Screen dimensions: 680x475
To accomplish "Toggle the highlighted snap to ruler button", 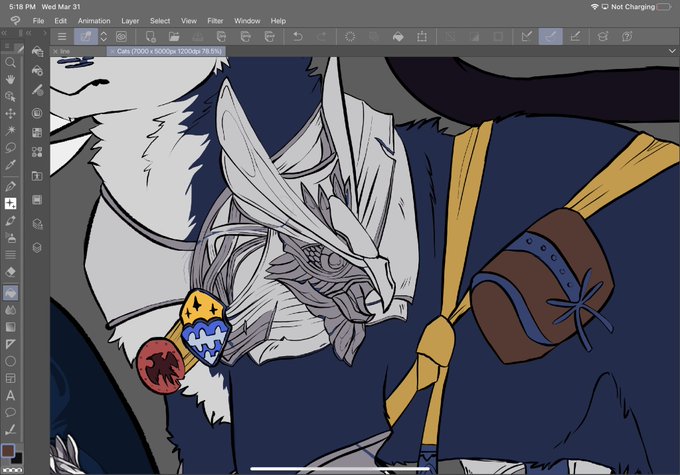I will 551,36.
